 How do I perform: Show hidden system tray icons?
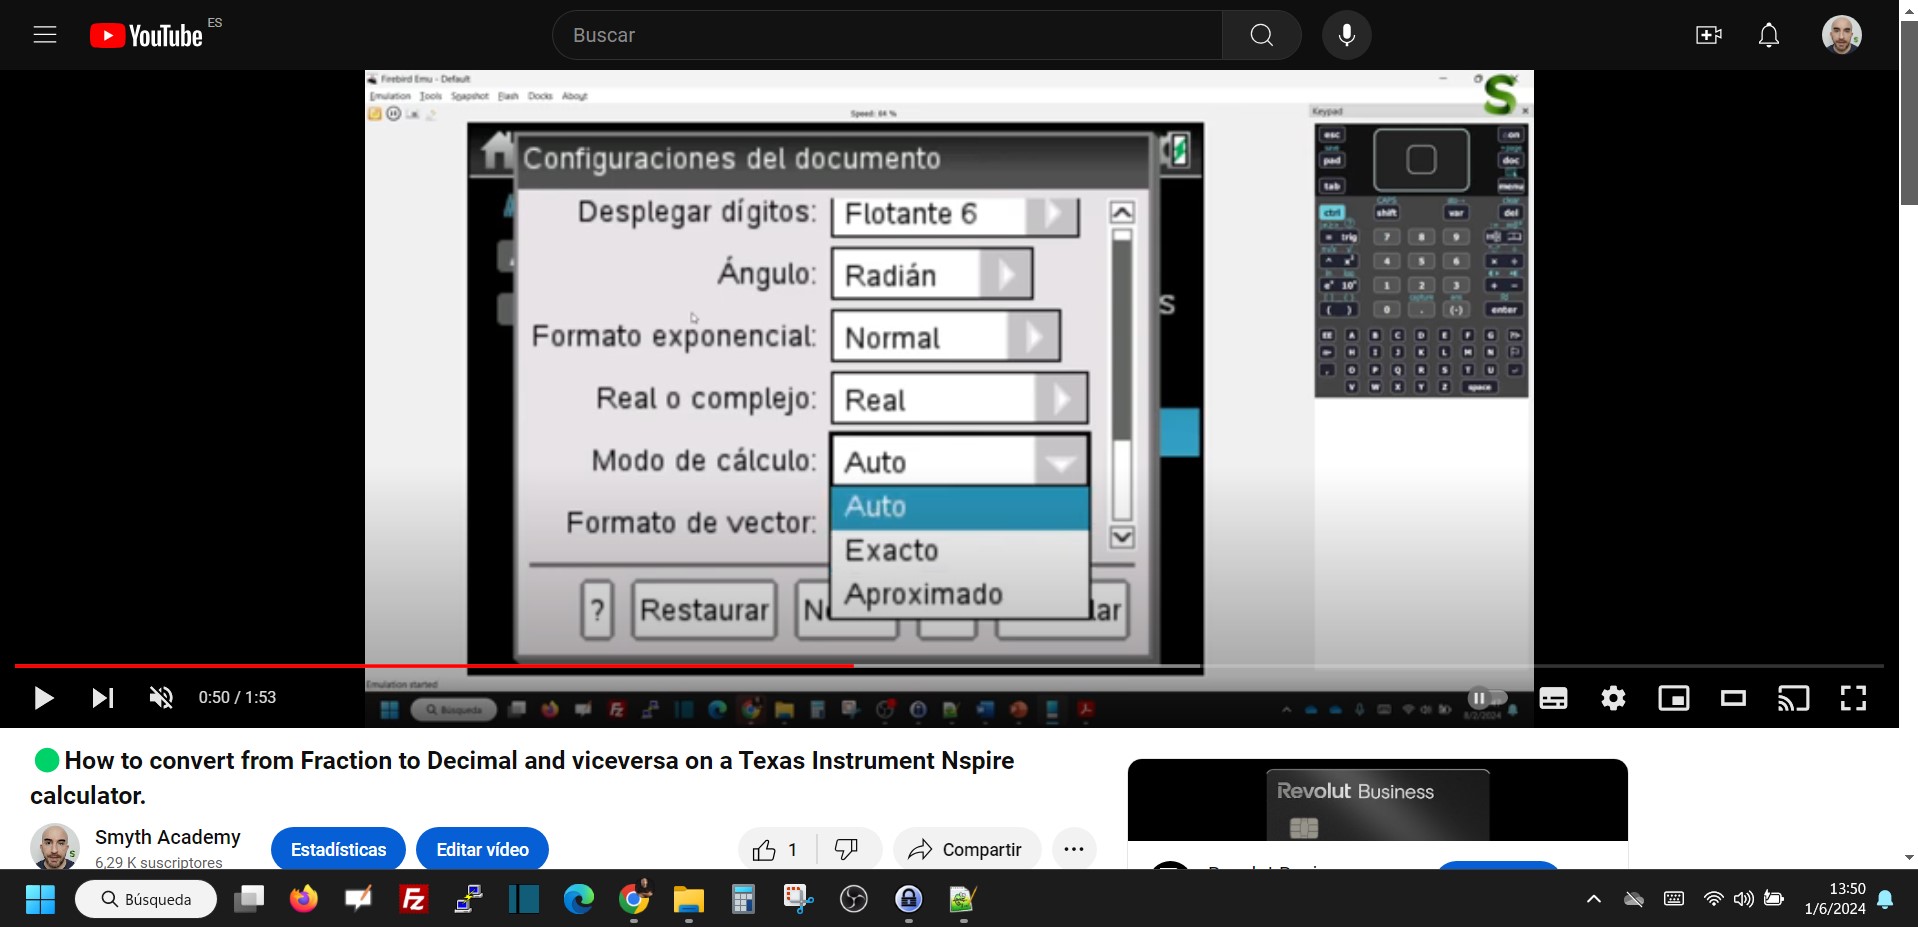tap(1594, 899)
